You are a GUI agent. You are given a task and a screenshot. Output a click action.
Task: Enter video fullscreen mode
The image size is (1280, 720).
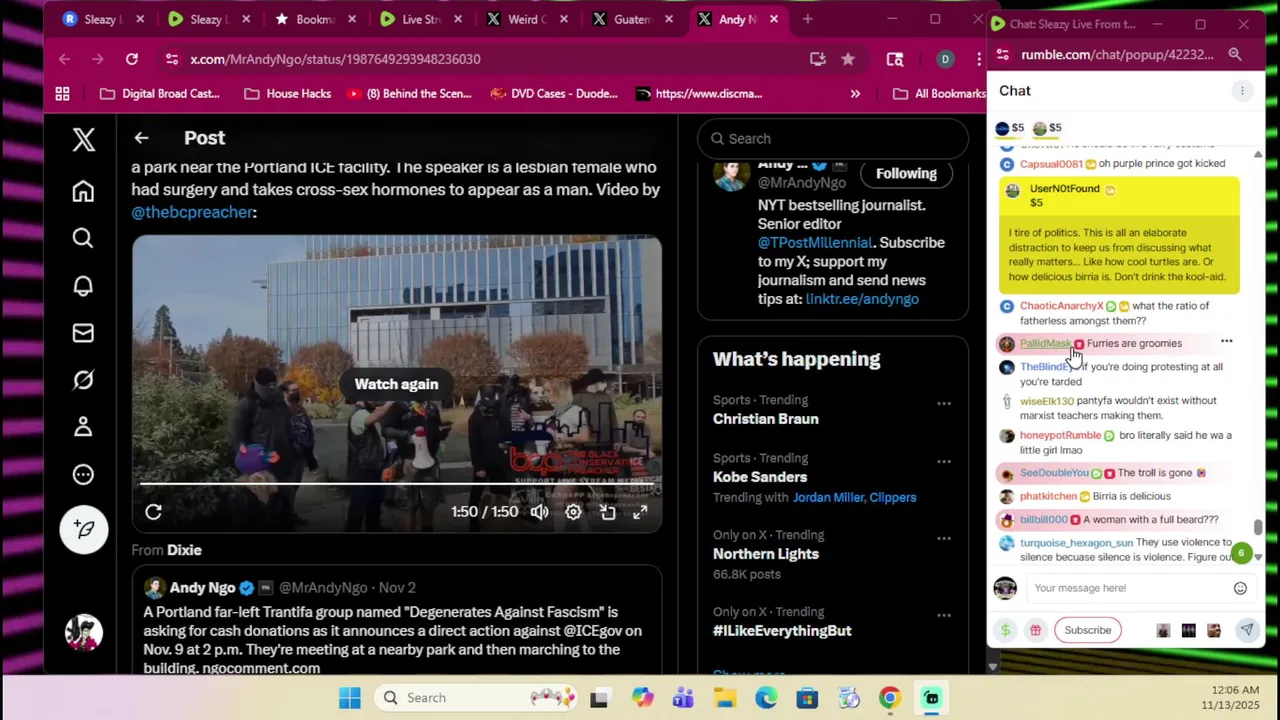[x=640, y=512]
